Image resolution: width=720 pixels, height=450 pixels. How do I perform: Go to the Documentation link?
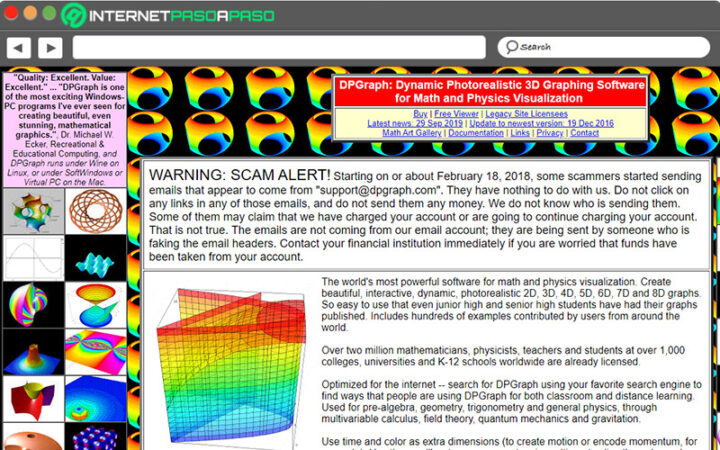point(476,133)
